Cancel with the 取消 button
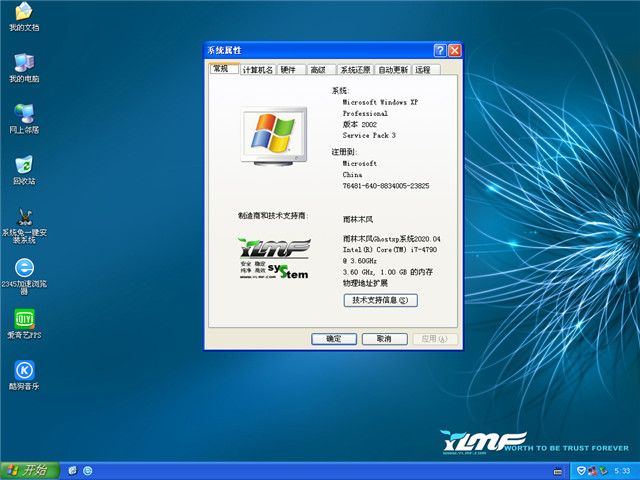 click(x=384, y=339)
